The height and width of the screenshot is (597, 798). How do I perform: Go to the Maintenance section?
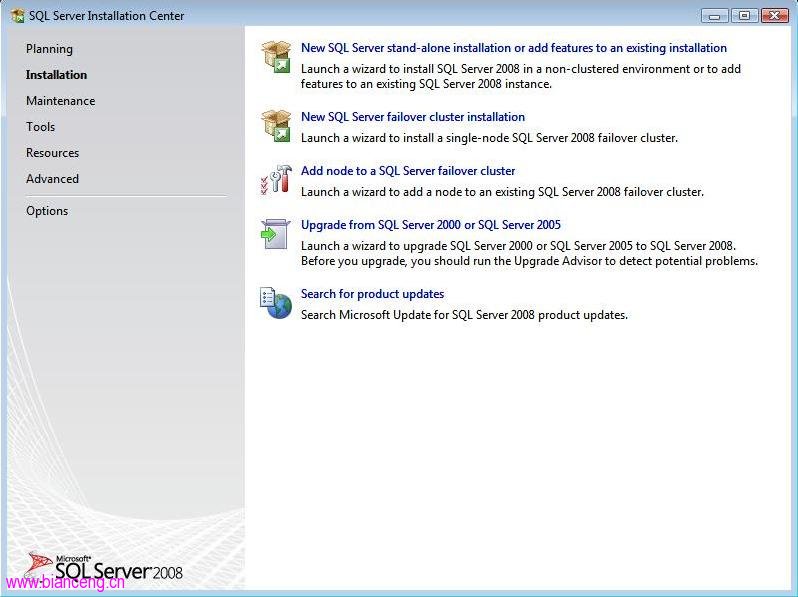(x=61, y=101)
